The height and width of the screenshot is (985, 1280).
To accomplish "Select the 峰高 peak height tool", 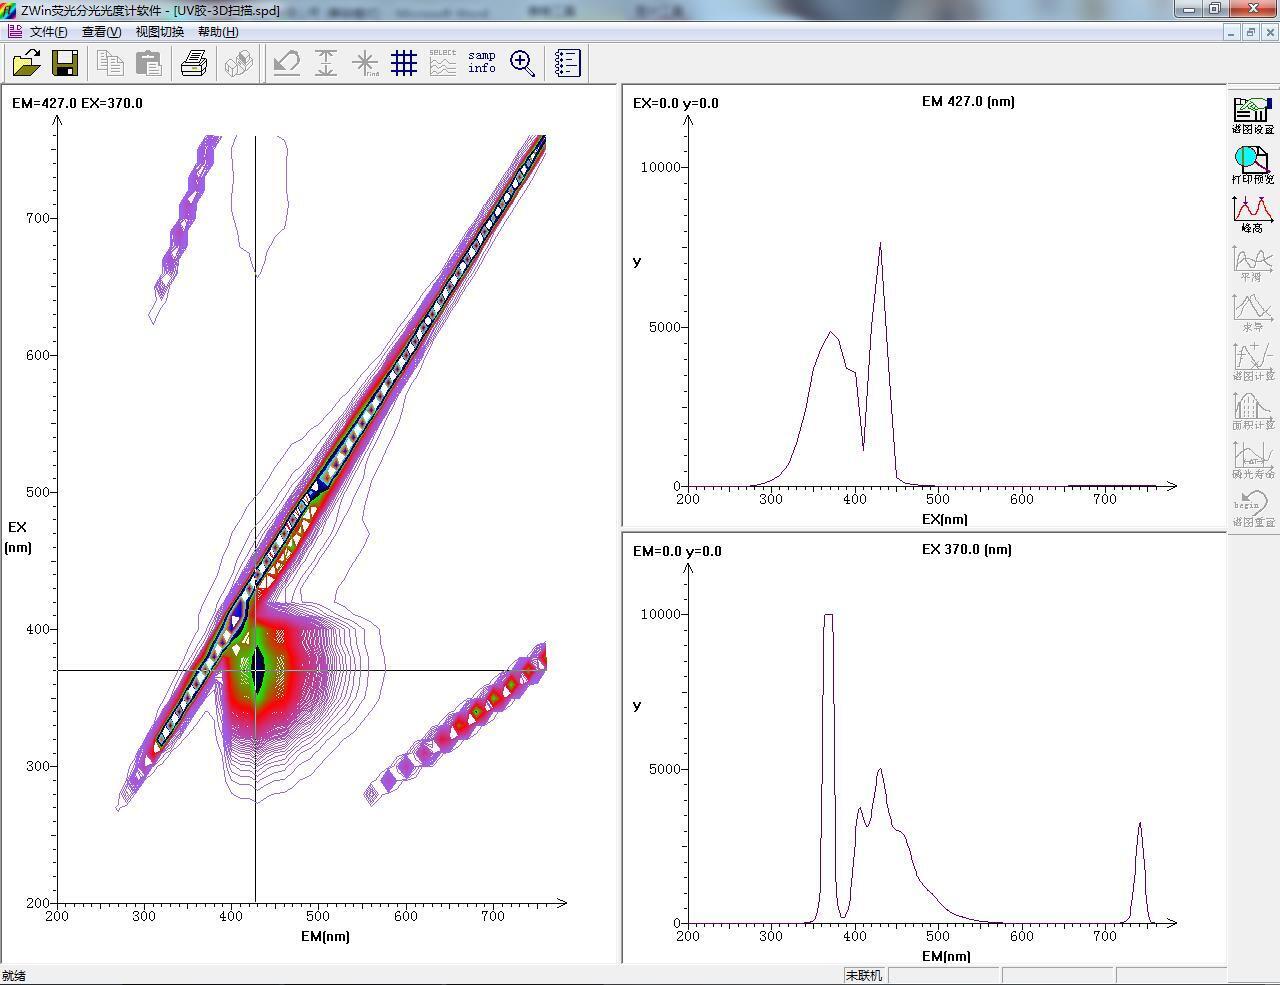I will point(1252,214).
